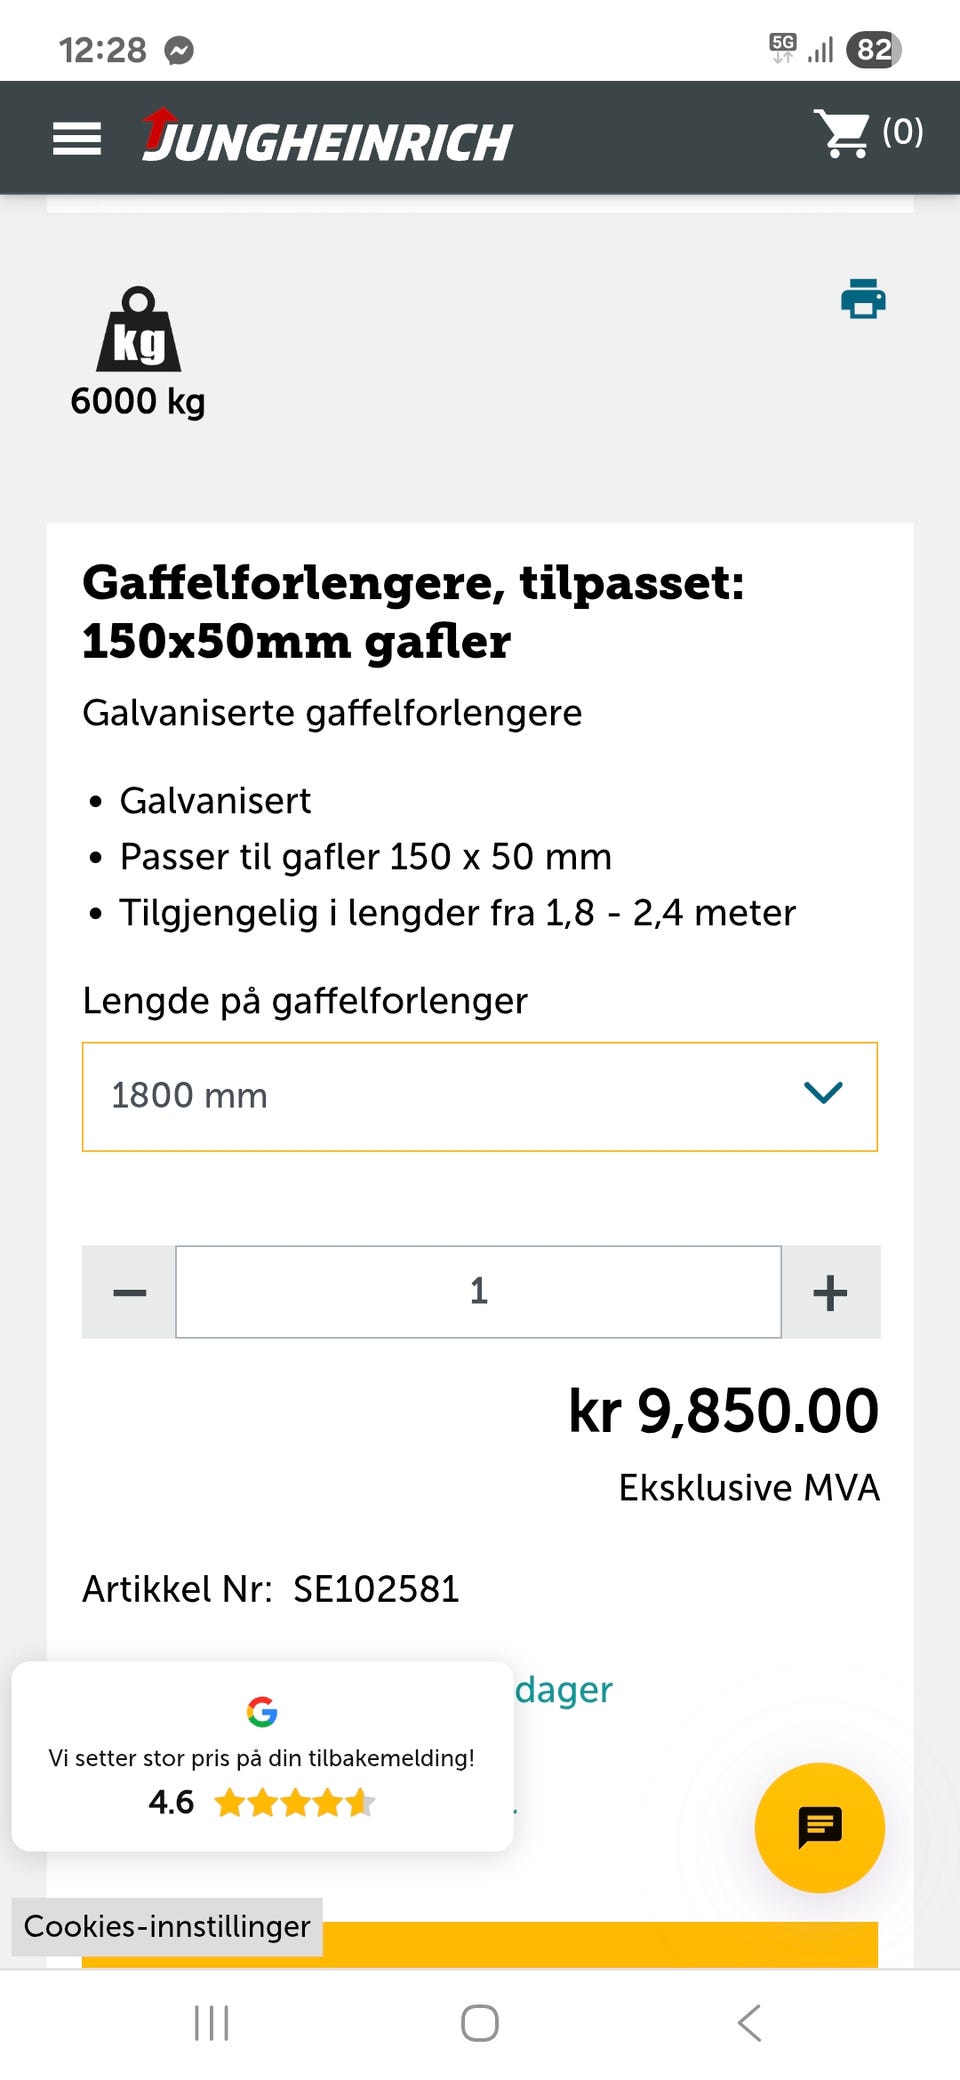Open the hamburger navigation menu
Image resolution: width=960 pixels, height=2080 pixels.
[76, 139]
